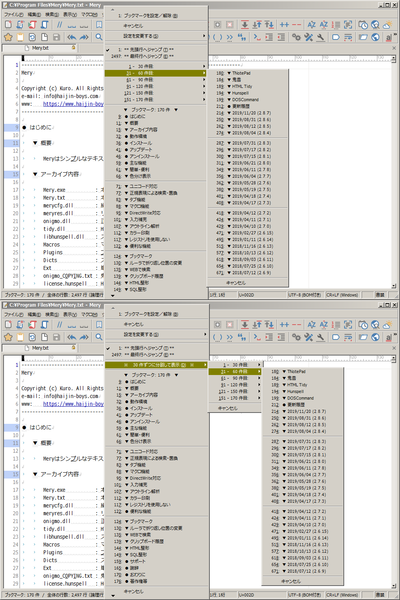Click the cloud icon in upper window toolbar

(387, 25)
